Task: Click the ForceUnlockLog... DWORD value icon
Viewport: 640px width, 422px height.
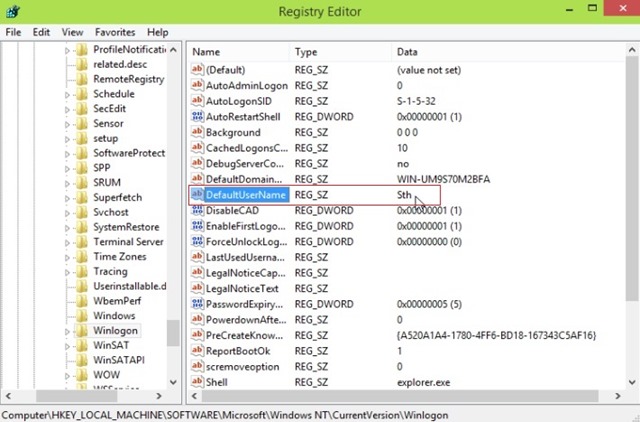Action: click(197, 241)
